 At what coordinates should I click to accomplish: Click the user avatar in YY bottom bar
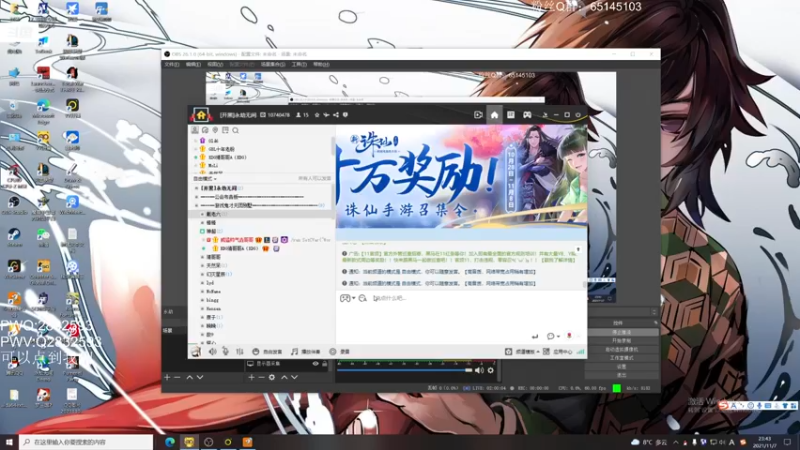click(196, 351)
